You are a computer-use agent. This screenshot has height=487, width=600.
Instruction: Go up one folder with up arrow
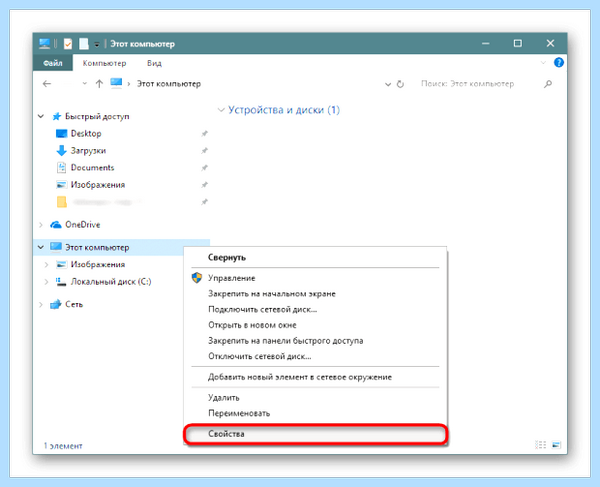pyautogui.click(x=99, y=84)
